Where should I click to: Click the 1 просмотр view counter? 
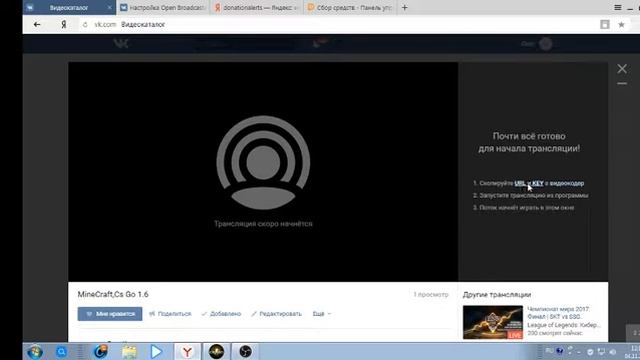click(431, 294)
